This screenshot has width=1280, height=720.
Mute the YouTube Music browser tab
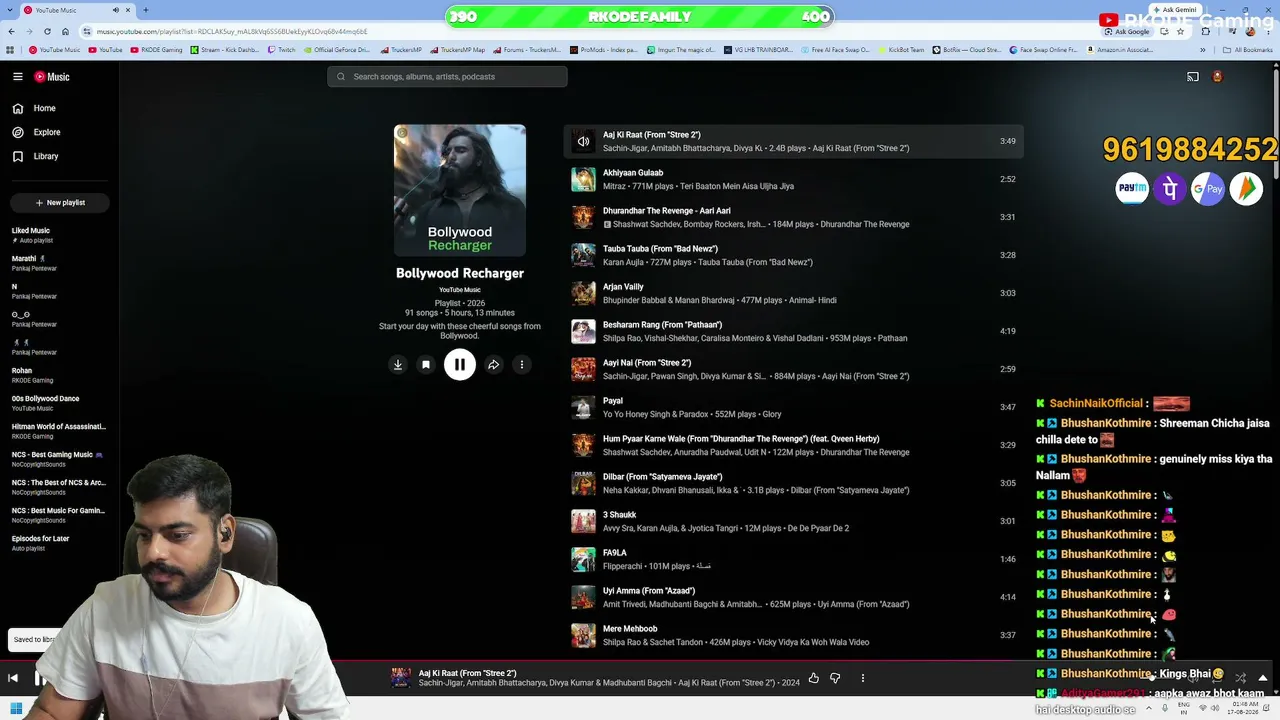pyautogui.click(x=115, y=10)
